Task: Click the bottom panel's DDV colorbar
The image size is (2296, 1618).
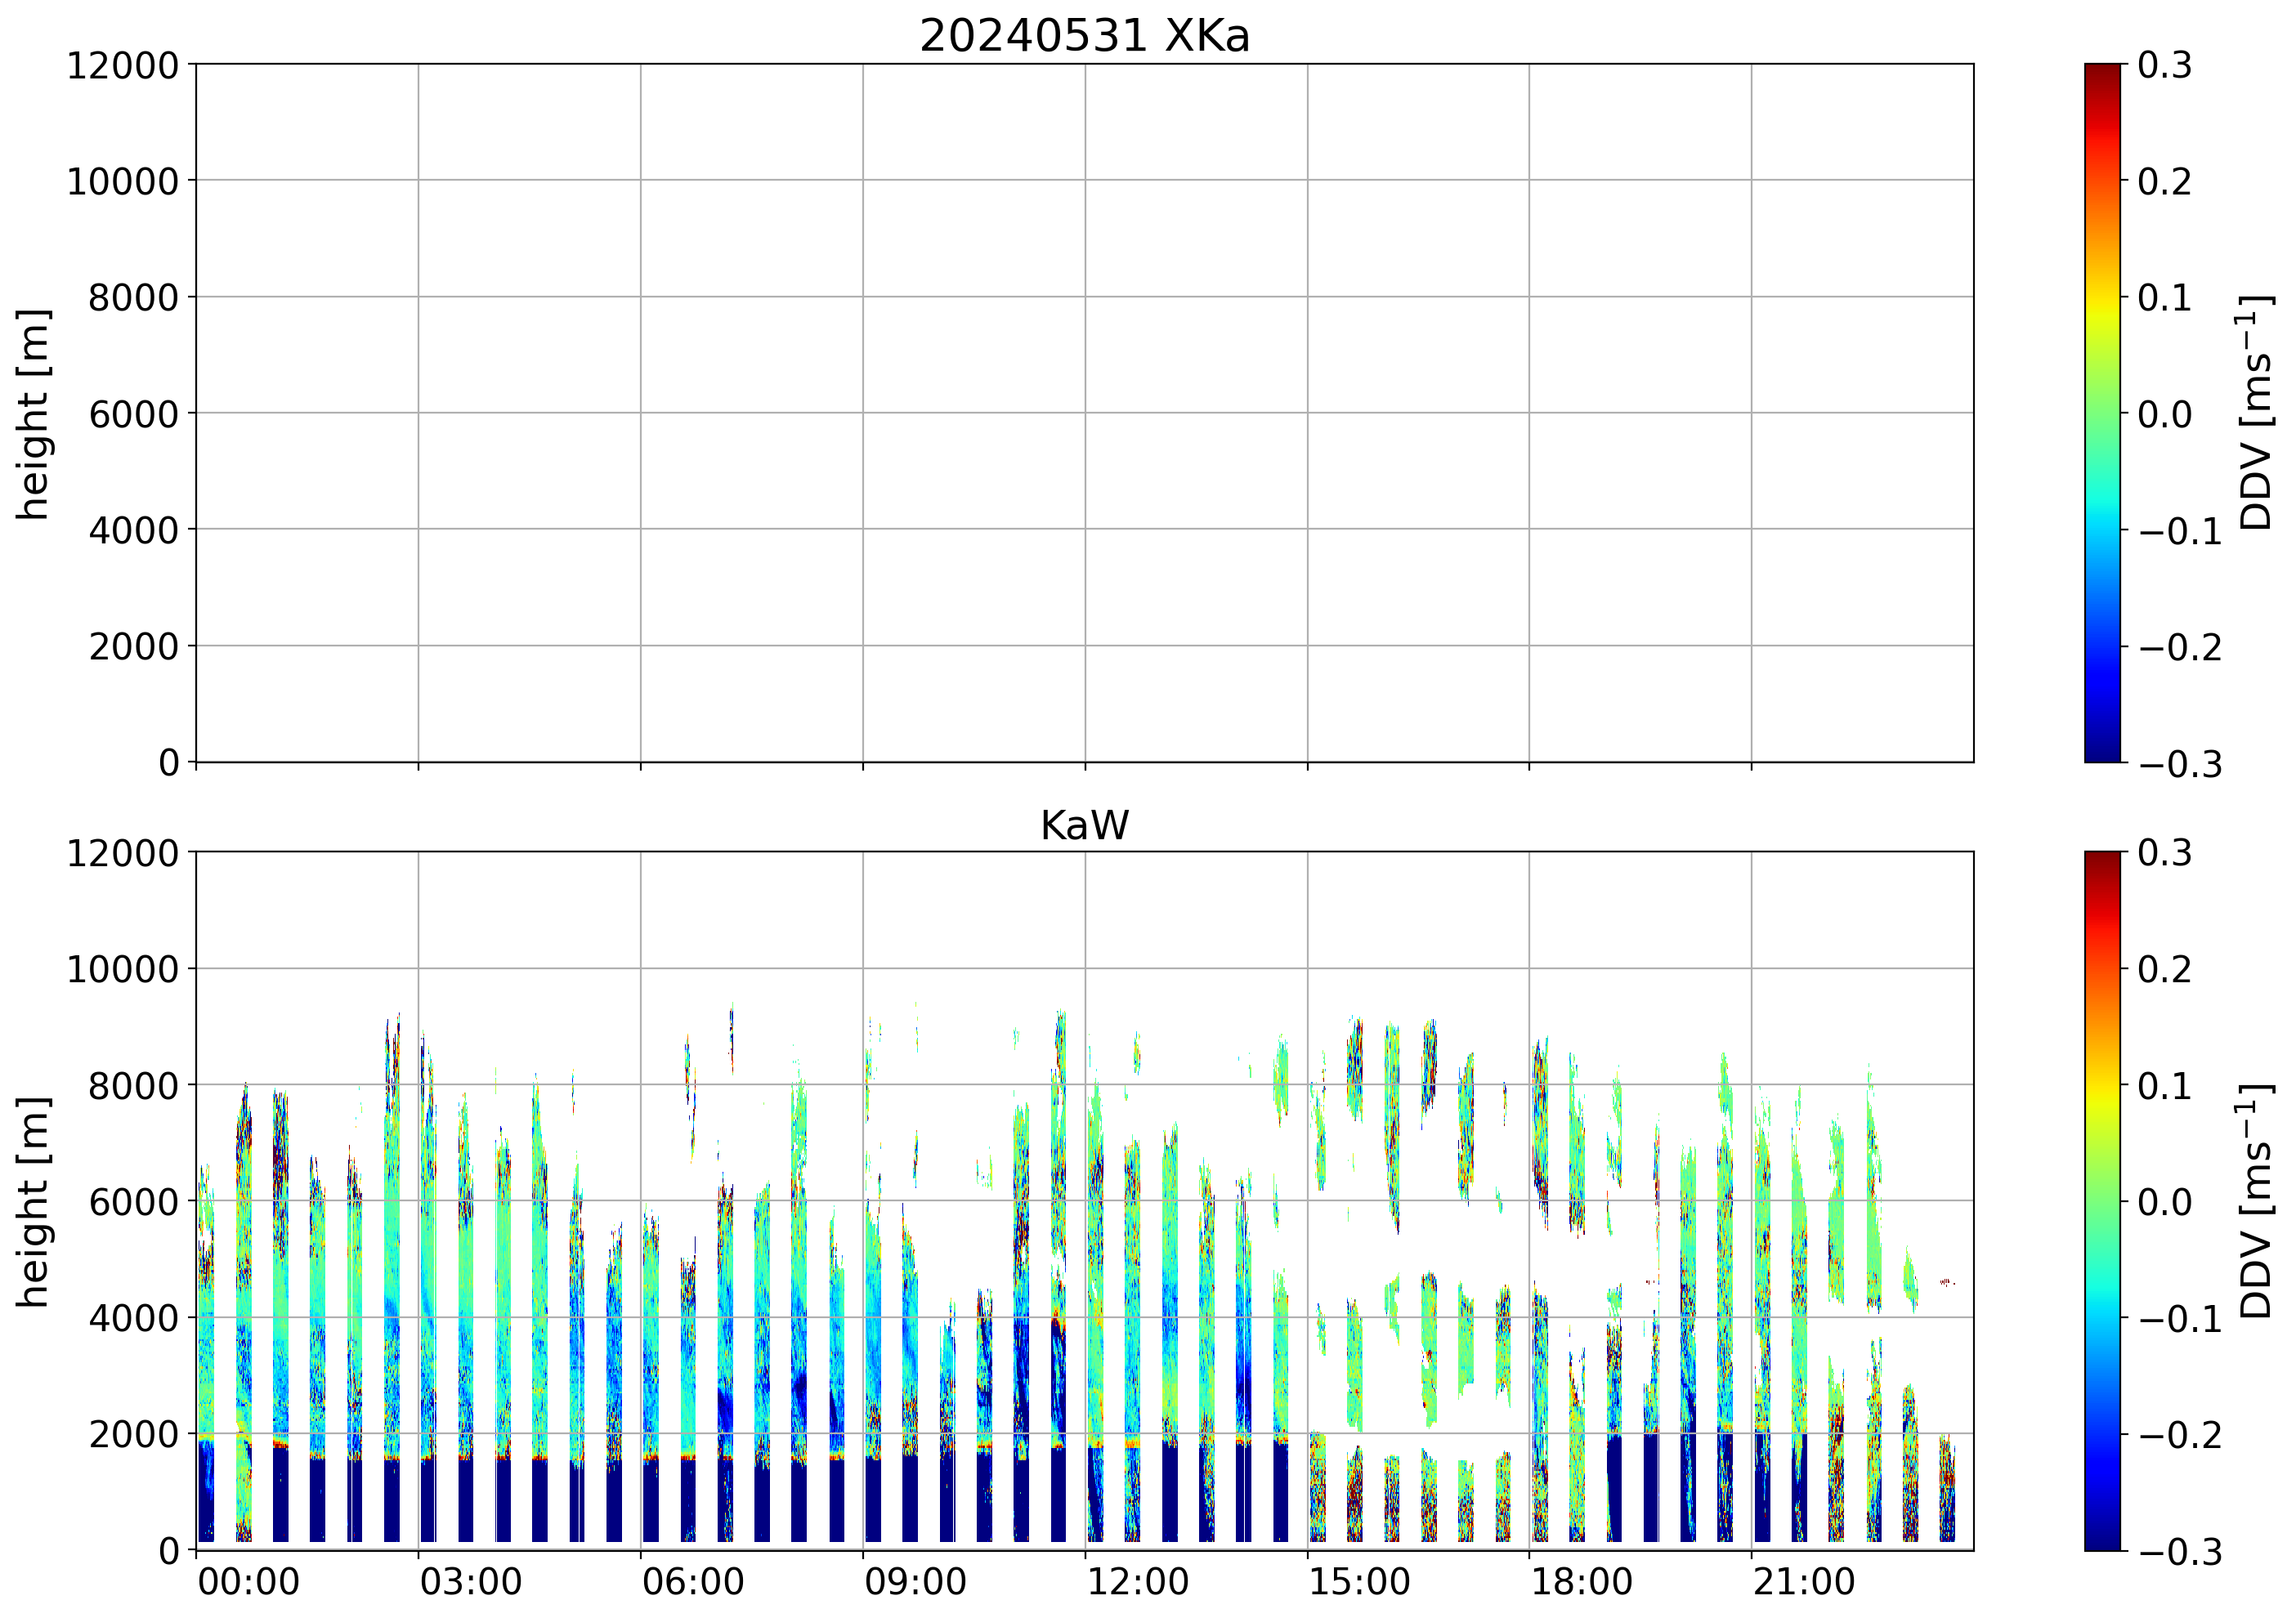Action: pyautogui.click(x=2102, y=1201)
